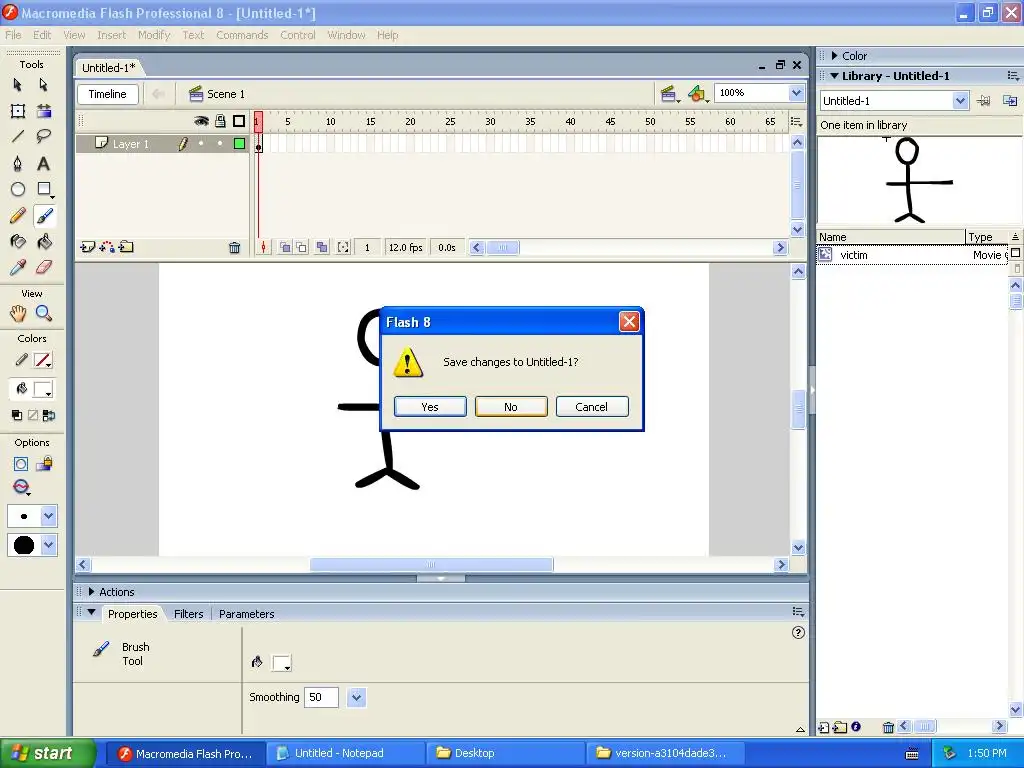
Task: Open zoom 100% dropdown
Action: [x=796, y=93]
